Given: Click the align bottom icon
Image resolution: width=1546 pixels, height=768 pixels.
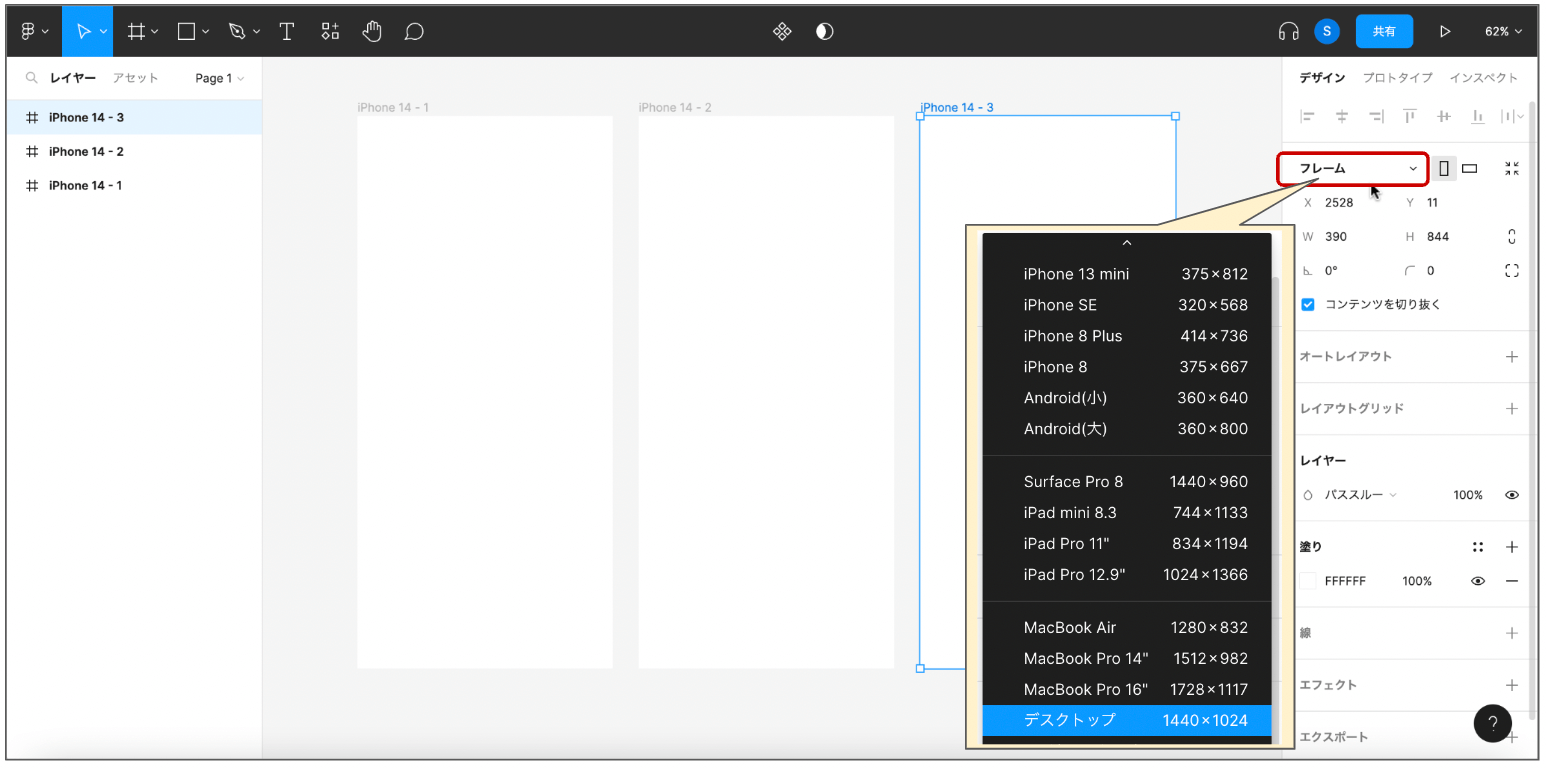Looking at the screenshot, I should tap(1478, 116).
